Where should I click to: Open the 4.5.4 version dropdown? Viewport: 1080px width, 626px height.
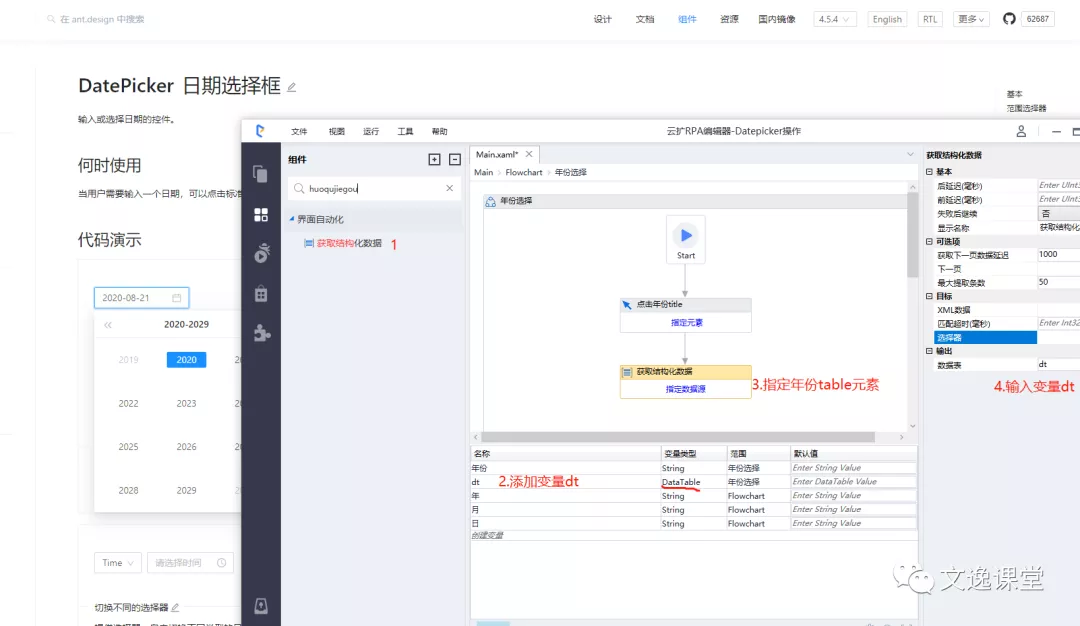[835, 19]
